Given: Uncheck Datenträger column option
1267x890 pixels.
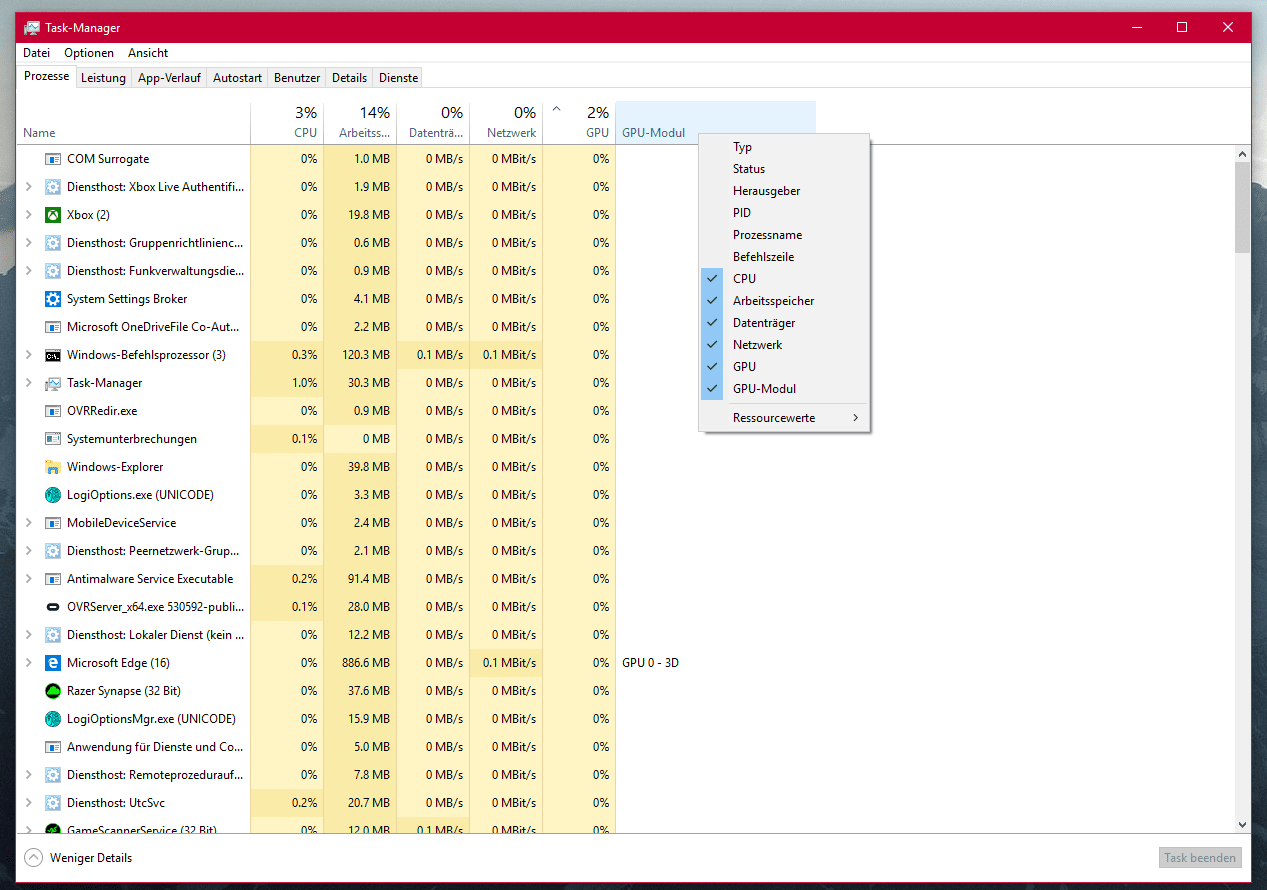Looking at the screenshot, I should tap(785, 323).
